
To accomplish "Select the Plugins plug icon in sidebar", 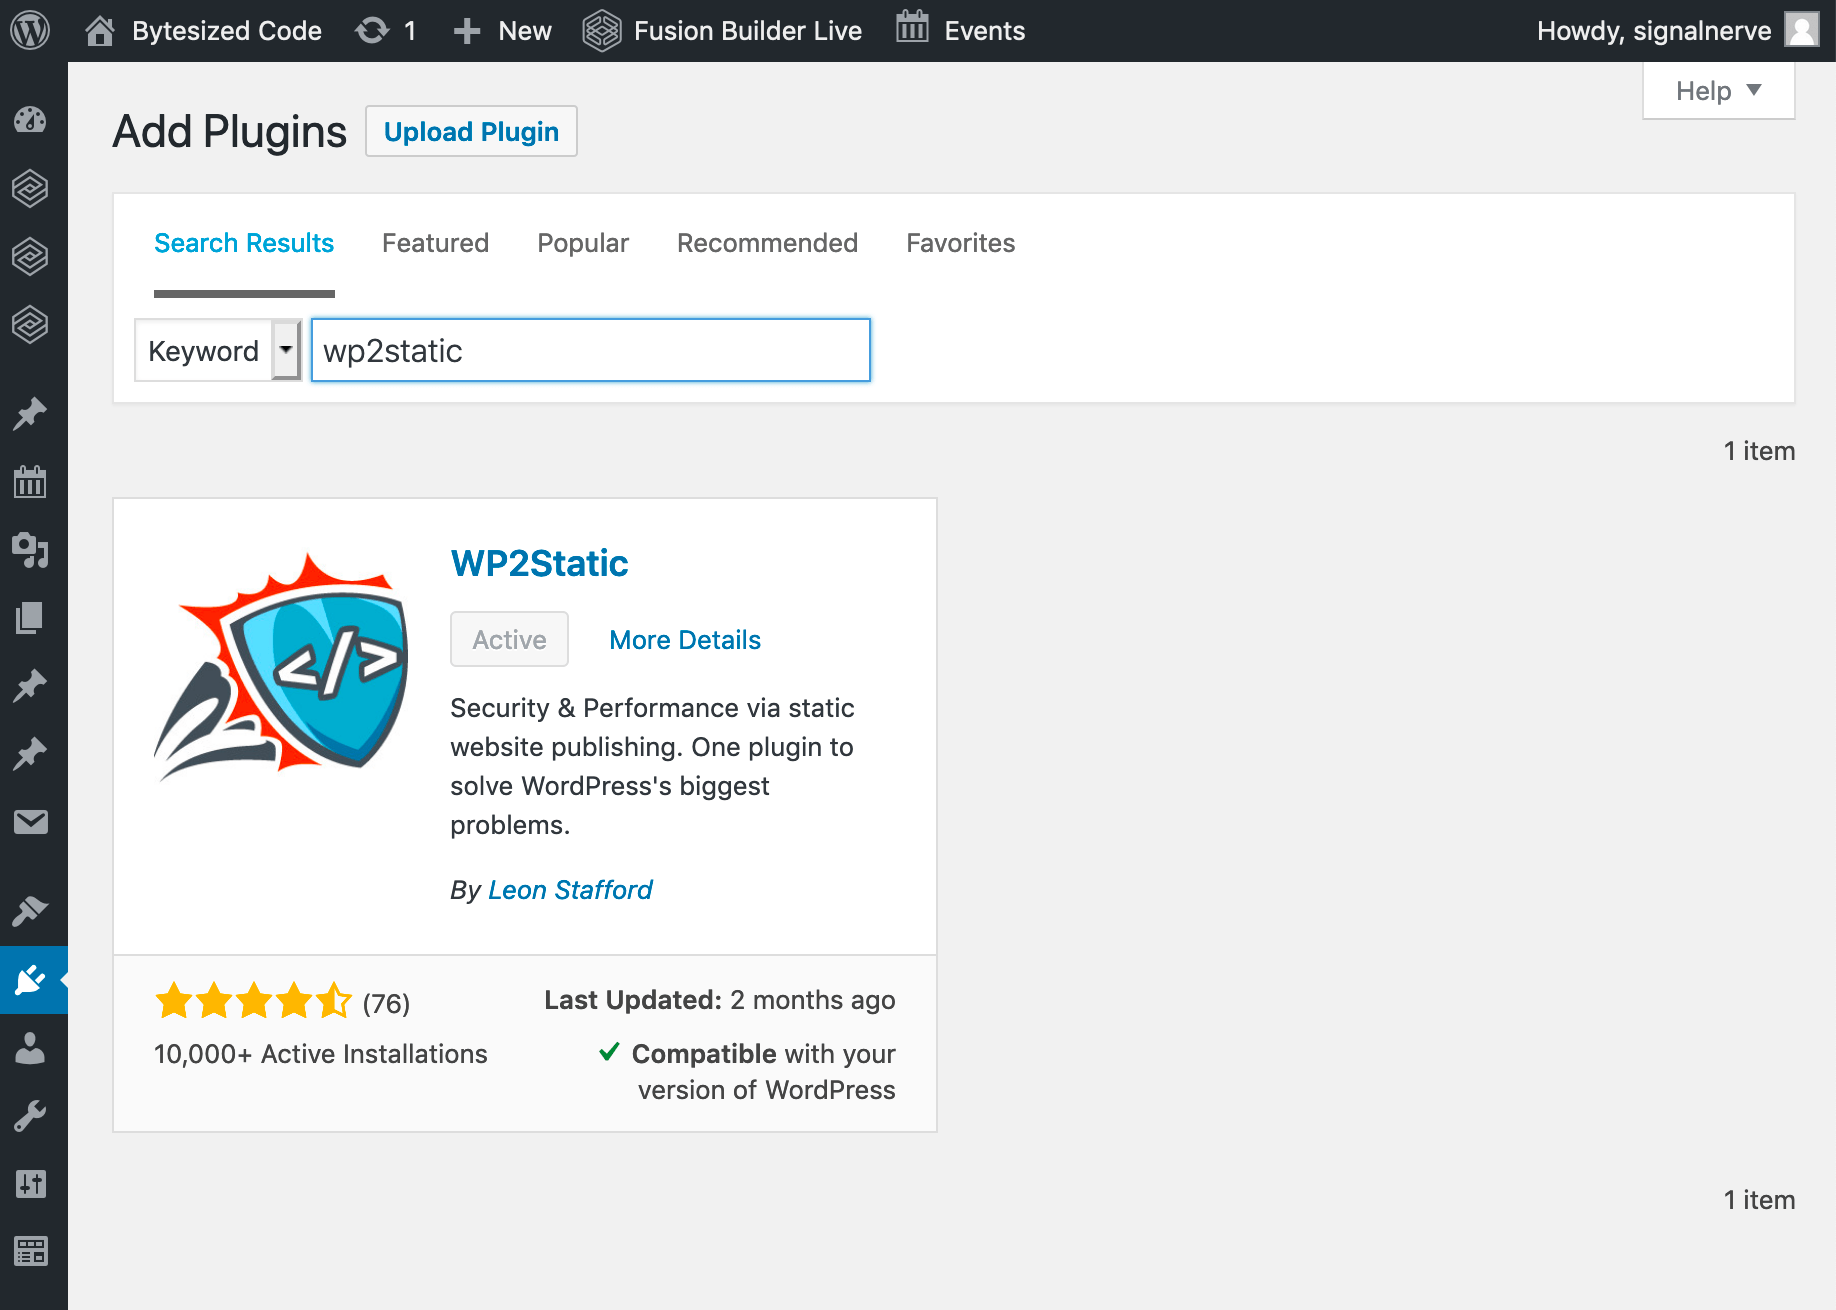I will coord(31,980).
